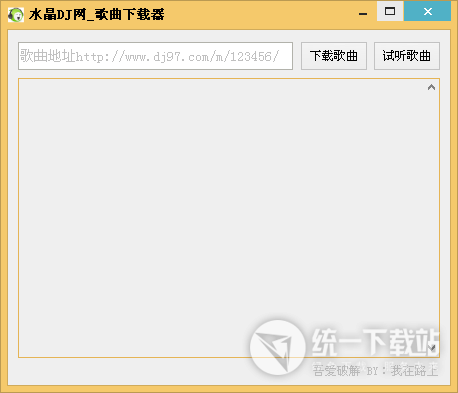This screenshot has width=458, height=393.
Task: Click the 试听歌曲 button
Action: pos(407,56)
